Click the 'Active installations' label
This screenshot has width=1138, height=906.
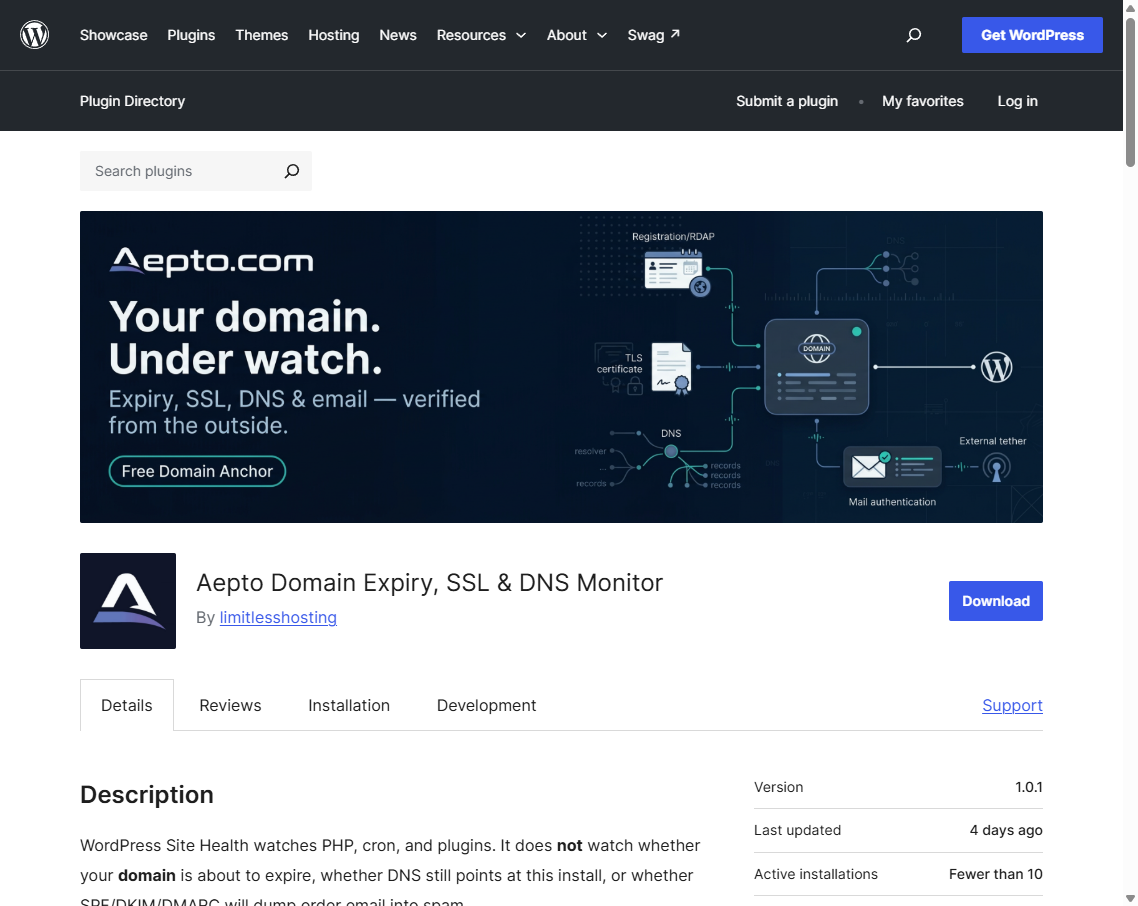point(816,874)
